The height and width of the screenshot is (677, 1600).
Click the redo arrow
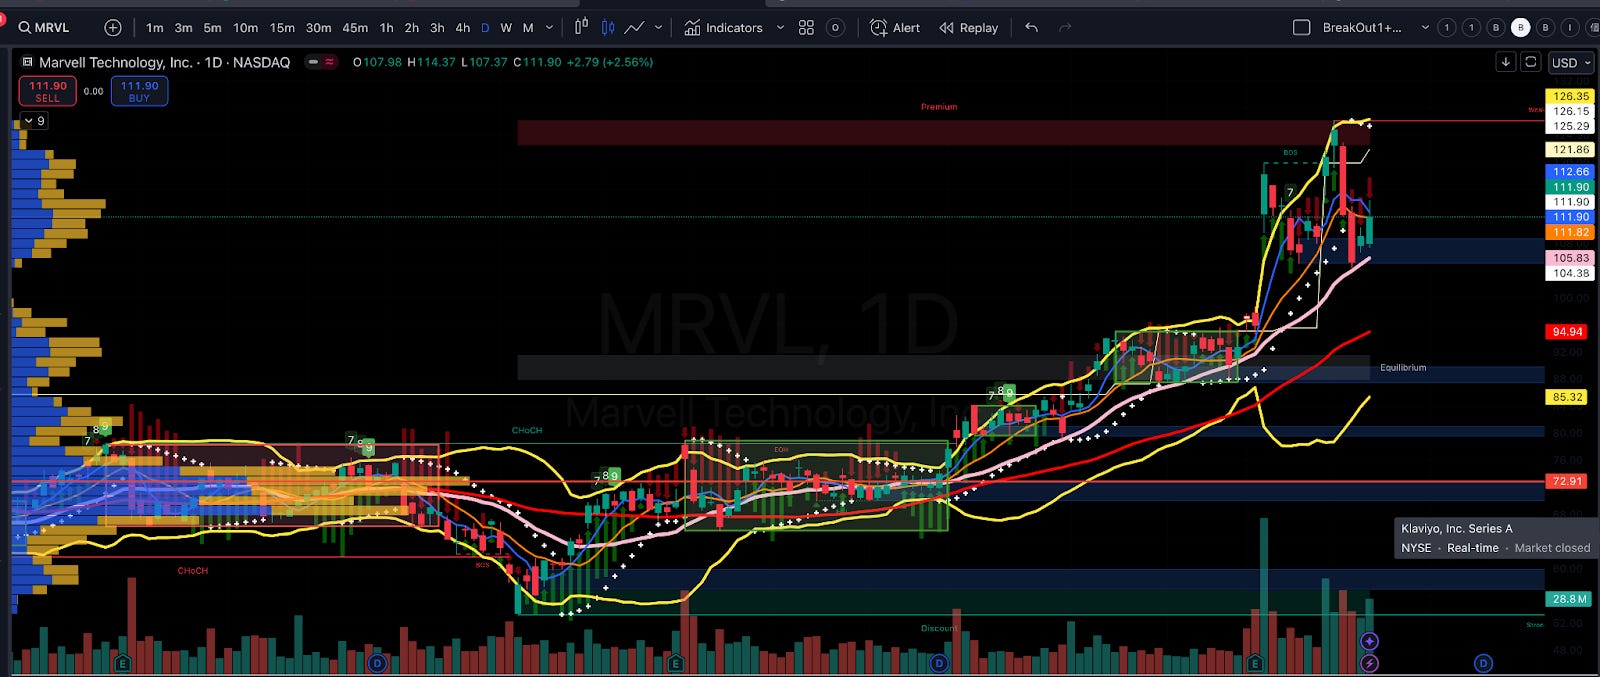(x=1065, y=28)
